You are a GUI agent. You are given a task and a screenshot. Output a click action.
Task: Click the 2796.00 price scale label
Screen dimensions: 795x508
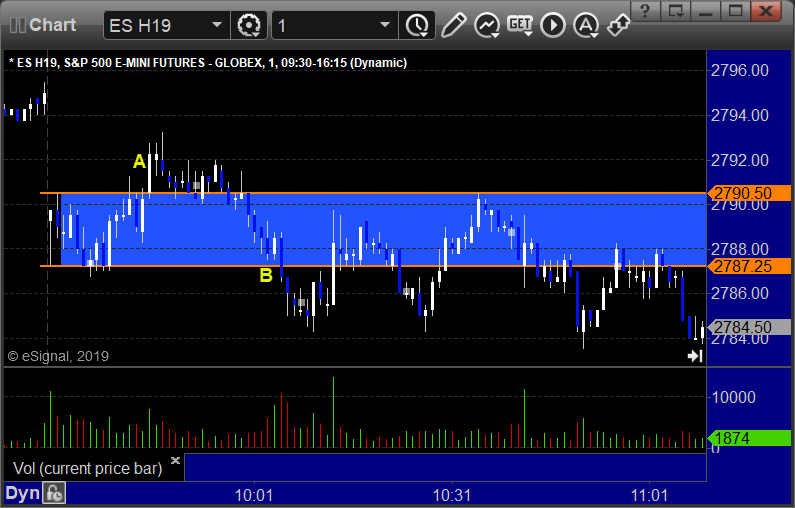click(x=740, y=70)
